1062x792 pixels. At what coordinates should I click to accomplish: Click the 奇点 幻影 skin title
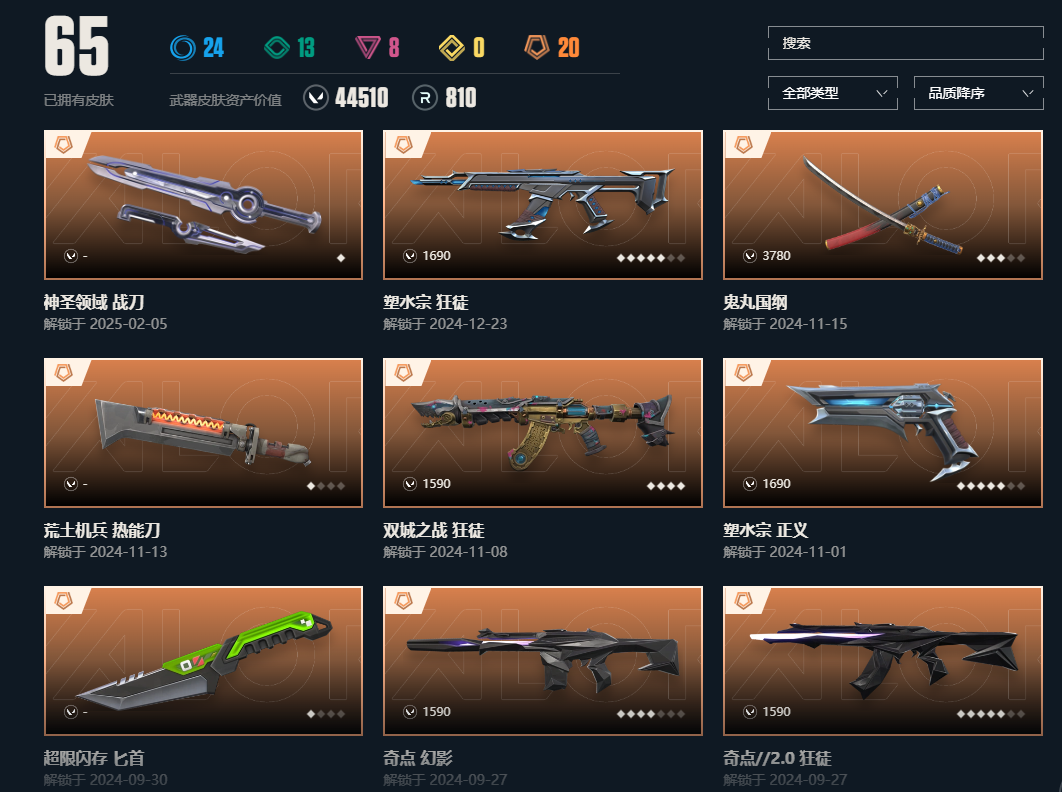418,758
